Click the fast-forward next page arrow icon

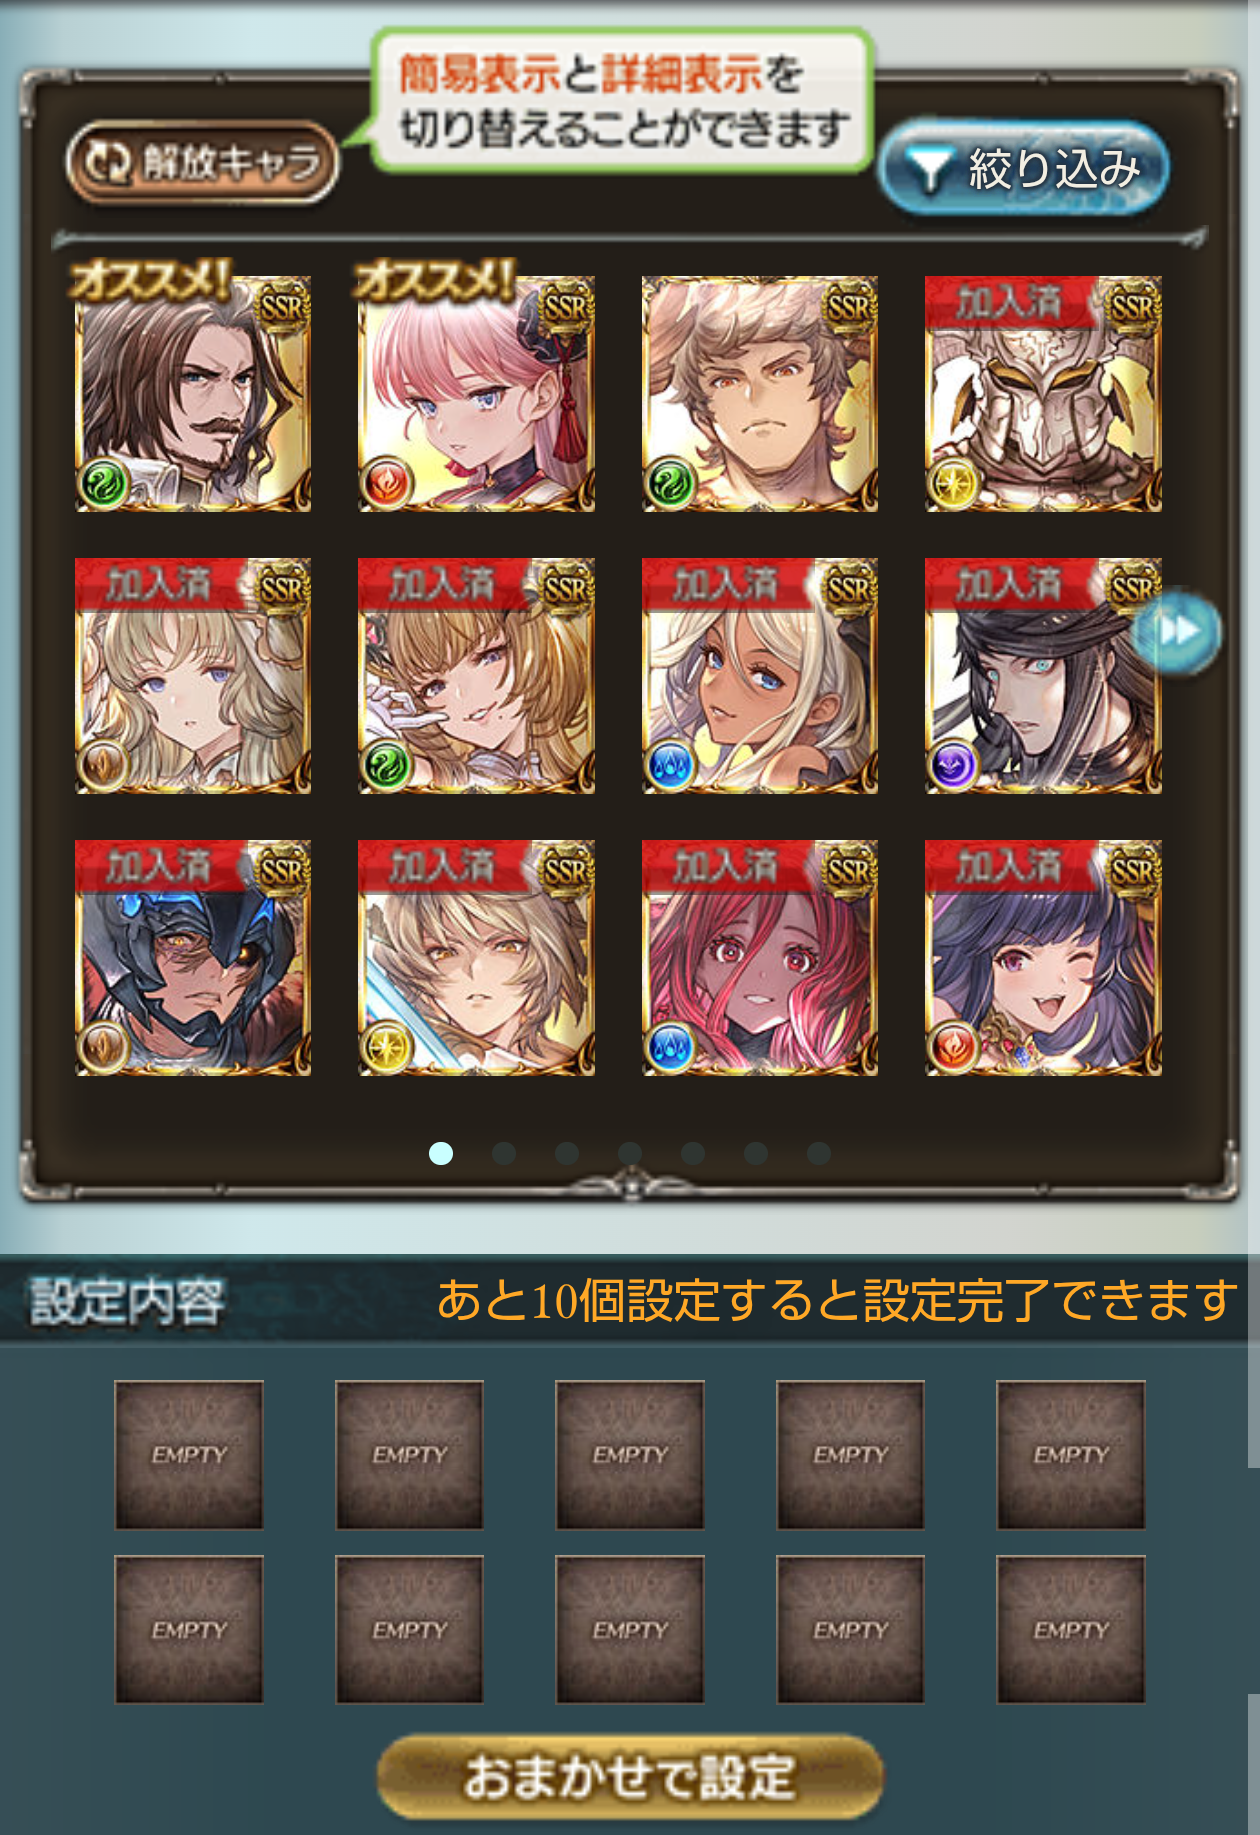1177,631
